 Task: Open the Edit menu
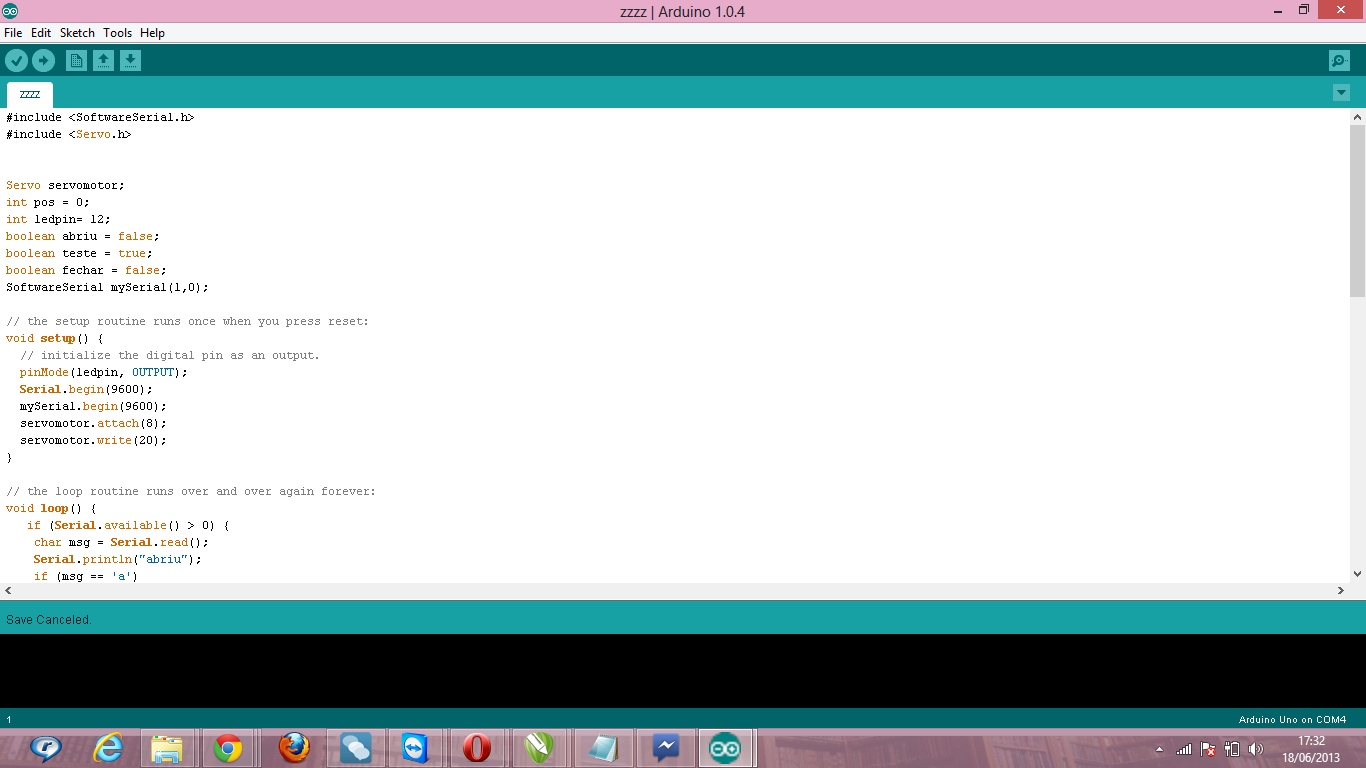[x=41, y=33]
